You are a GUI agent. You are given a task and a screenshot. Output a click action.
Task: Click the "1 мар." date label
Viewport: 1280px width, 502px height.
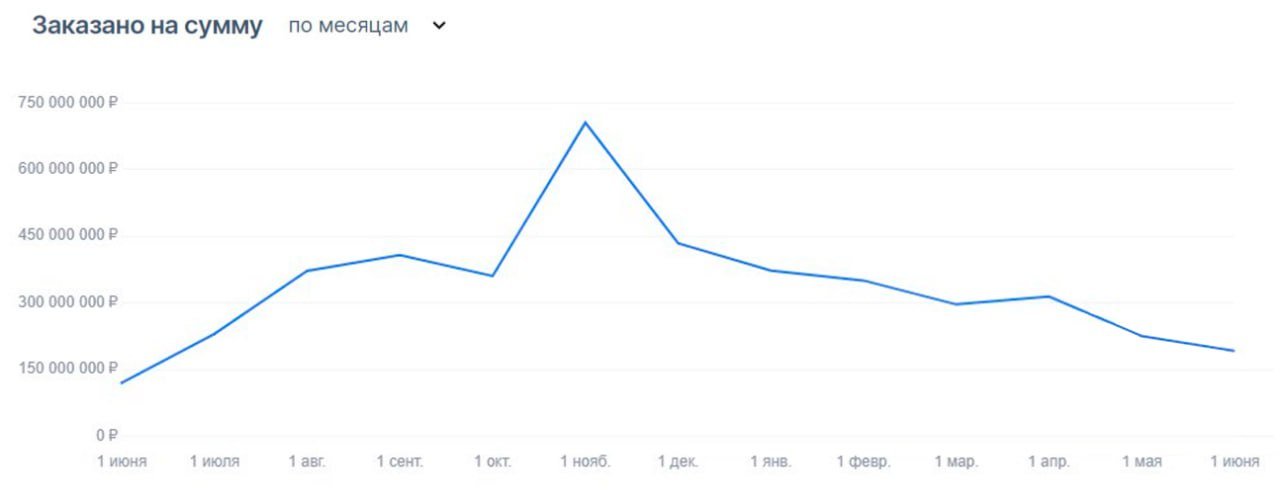956,462
